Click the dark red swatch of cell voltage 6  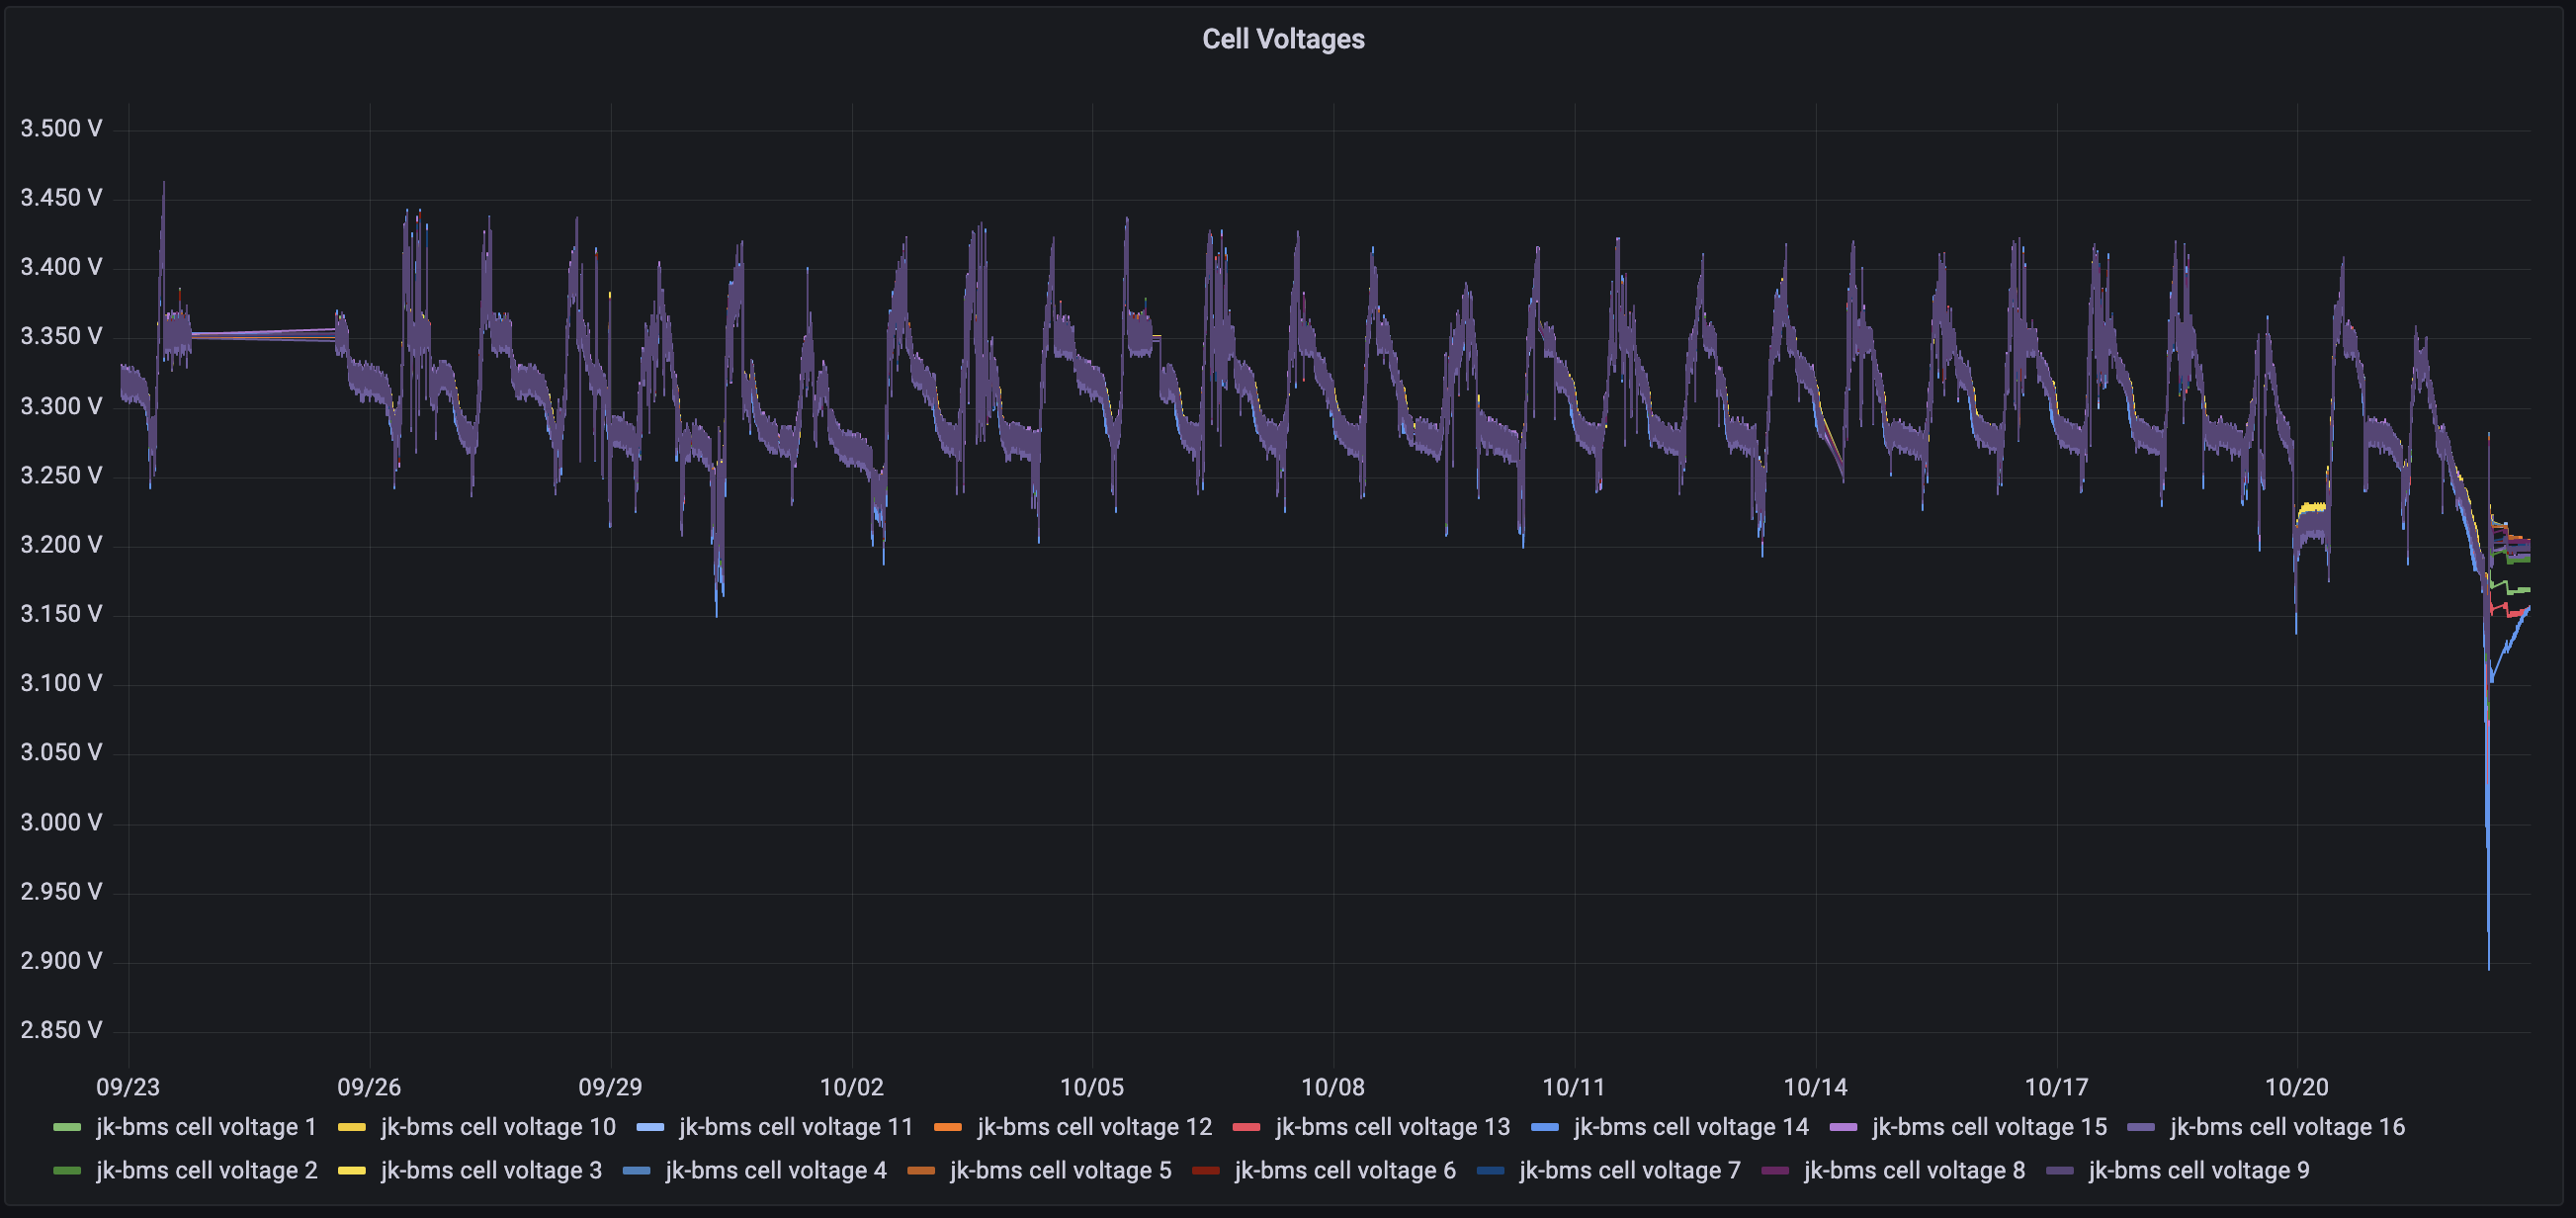[1205, 1171]
